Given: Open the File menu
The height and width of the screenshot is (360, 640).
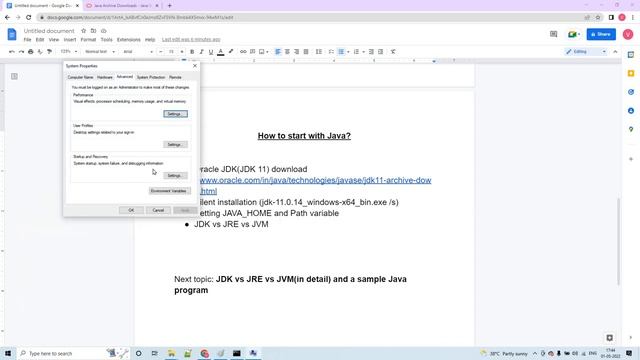Looking at the screenshot, I should coord(27,40).
